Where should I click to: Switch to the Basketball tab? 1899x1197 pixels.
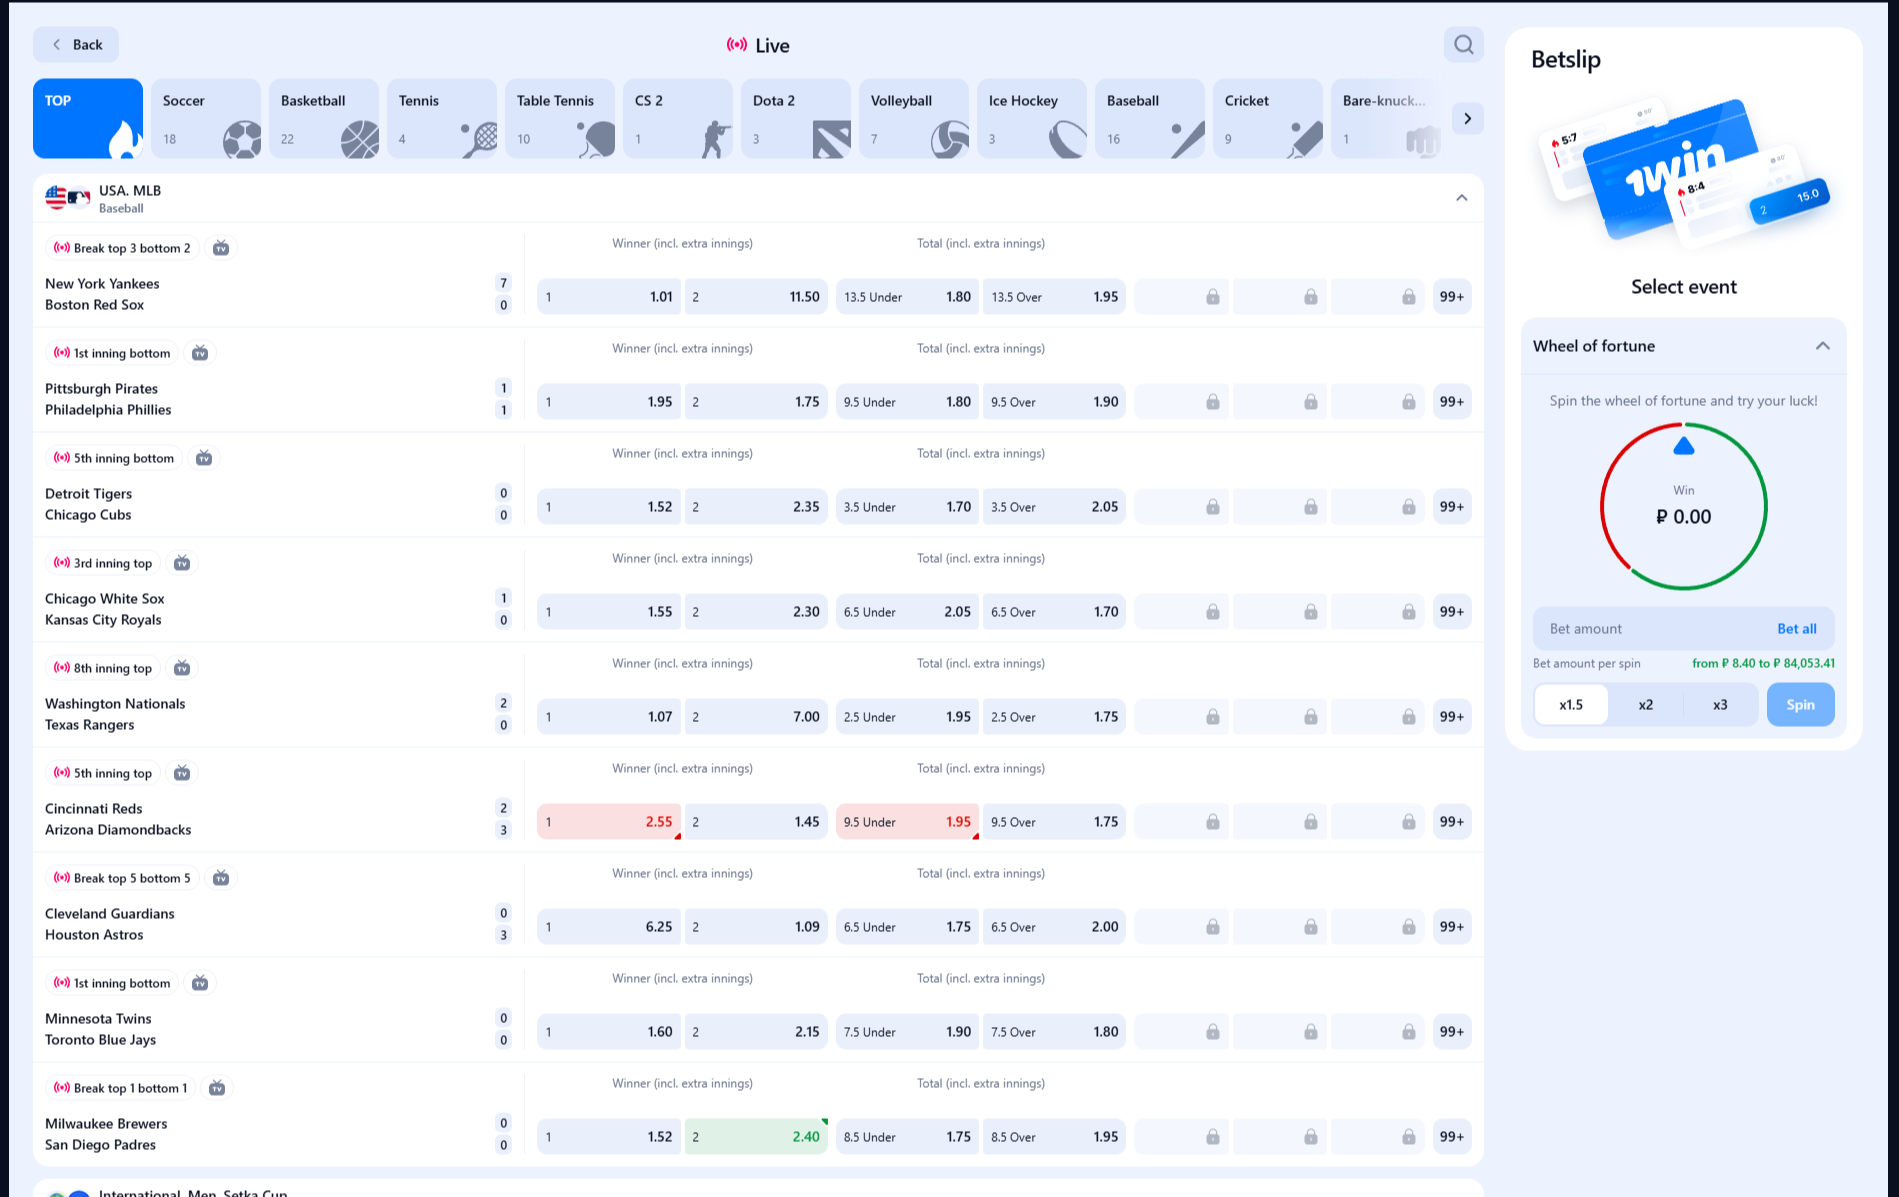coord(324,119)
